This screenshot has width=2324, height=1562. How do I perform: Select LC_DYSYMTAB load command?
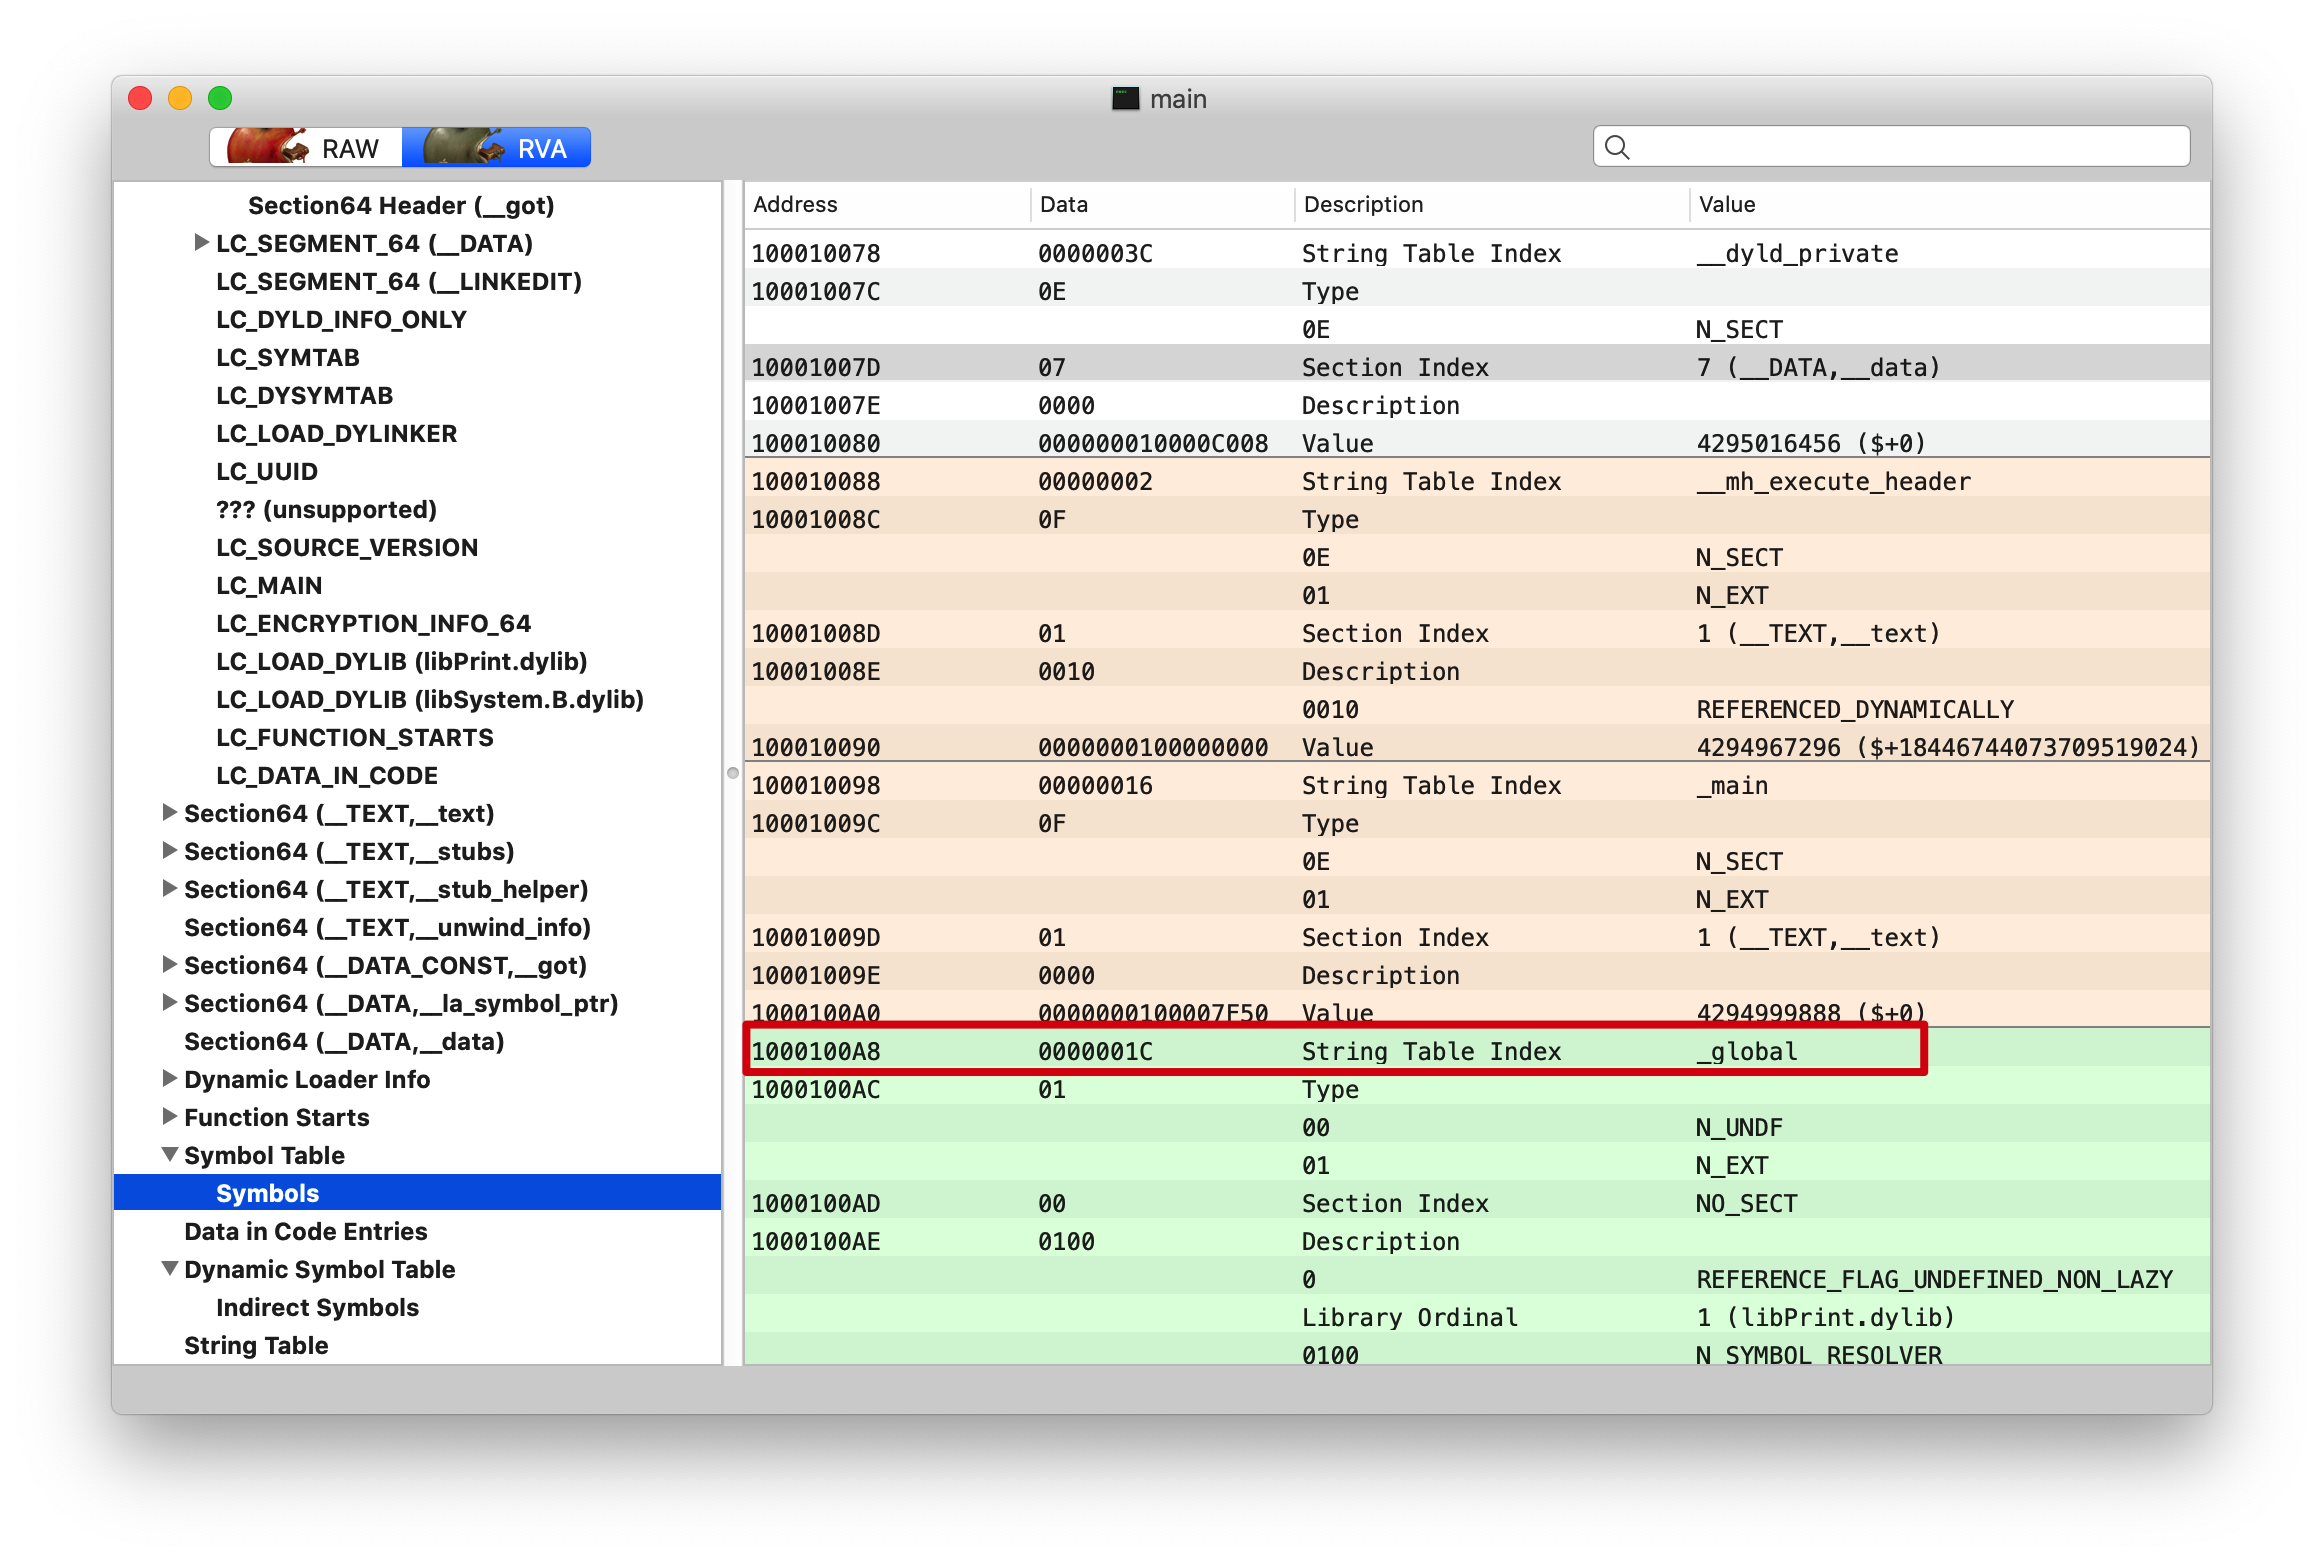tap(305, 395)
